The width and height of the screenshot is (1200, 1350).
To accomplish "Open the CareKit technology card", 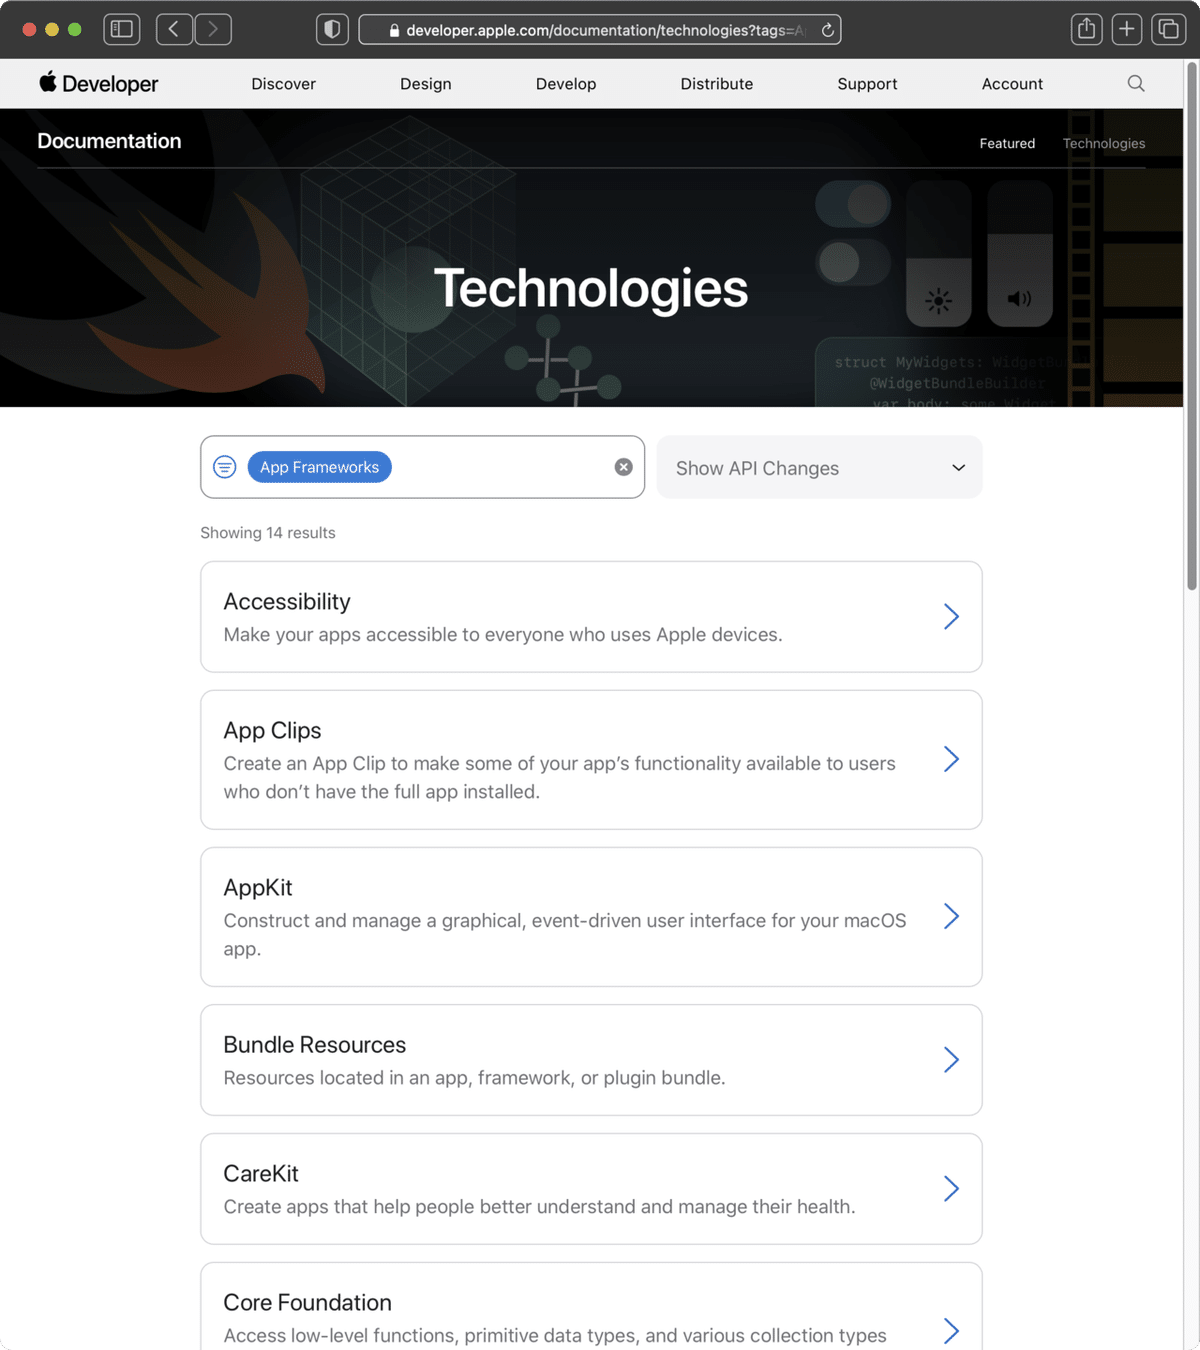I will point(591,1189).
